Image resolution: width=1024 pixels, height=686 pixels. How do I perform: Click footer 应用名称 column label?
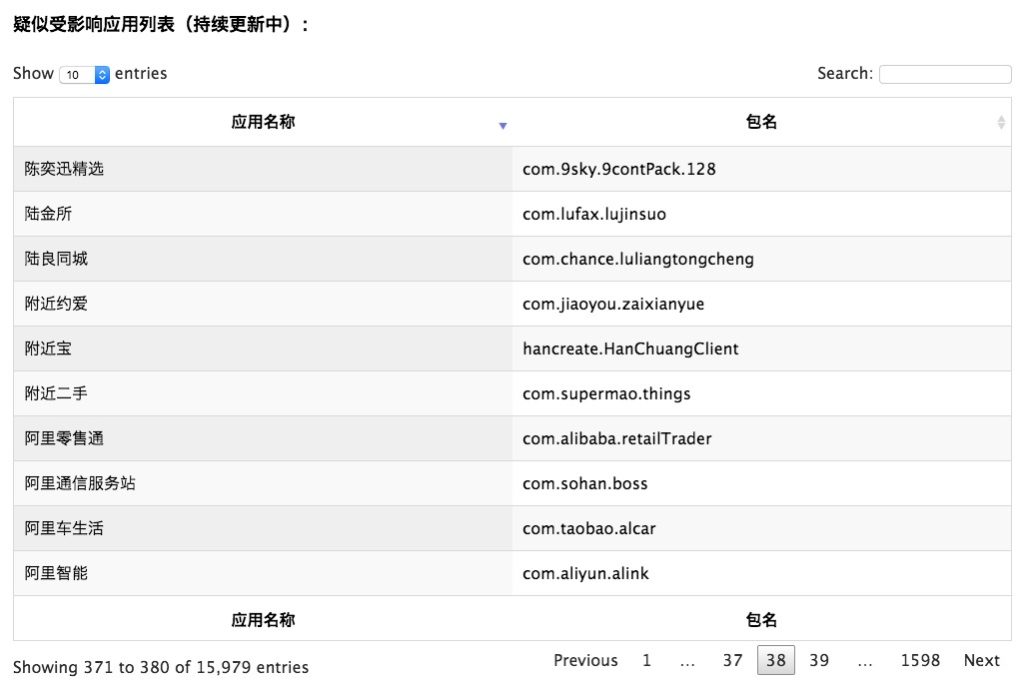click(263, 620)
